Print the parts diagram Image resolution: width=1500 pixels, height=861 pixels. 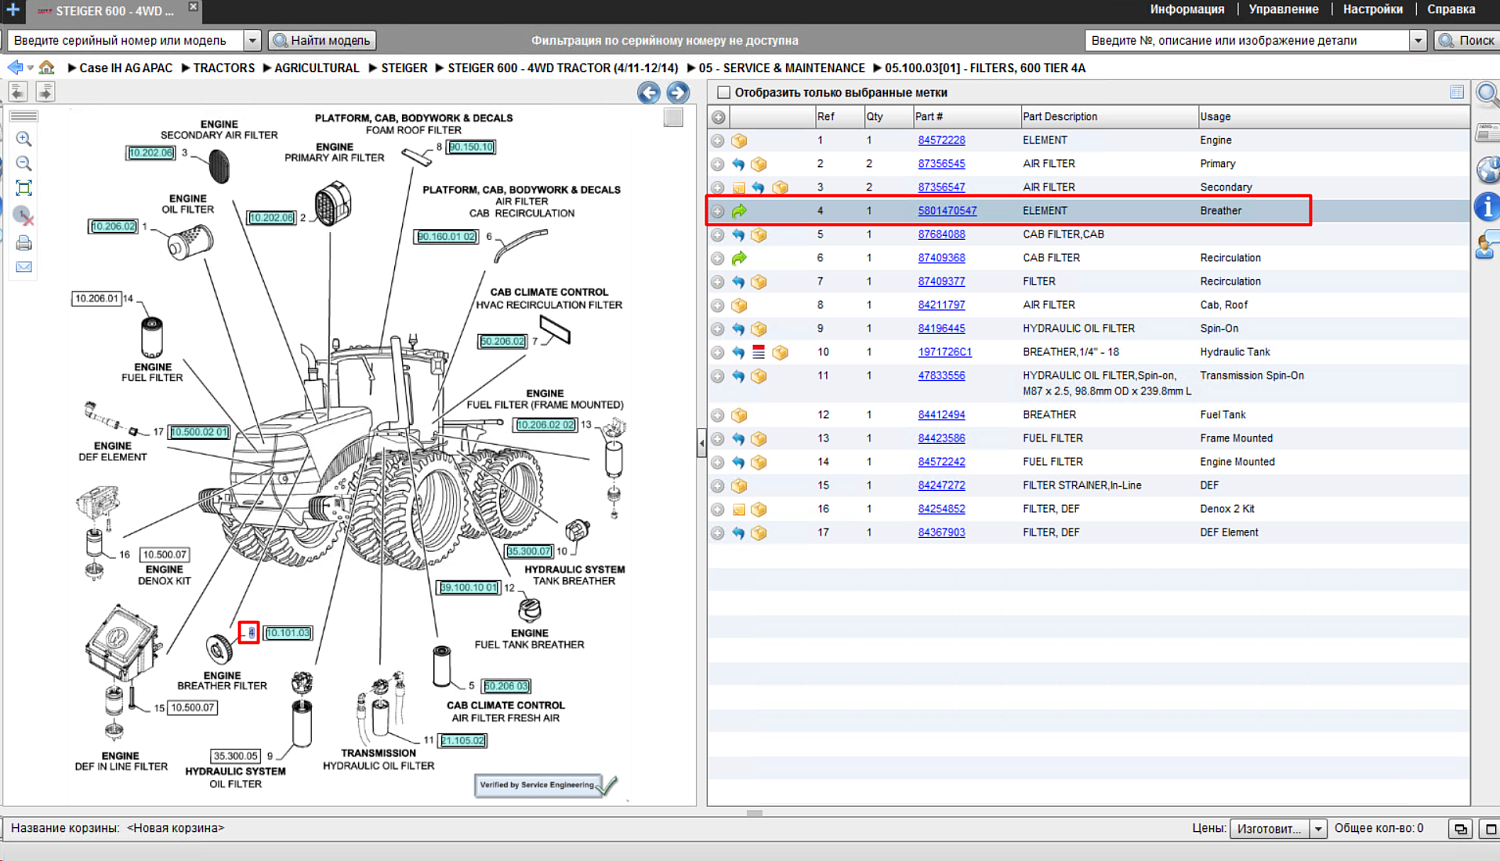pos(24,243)
